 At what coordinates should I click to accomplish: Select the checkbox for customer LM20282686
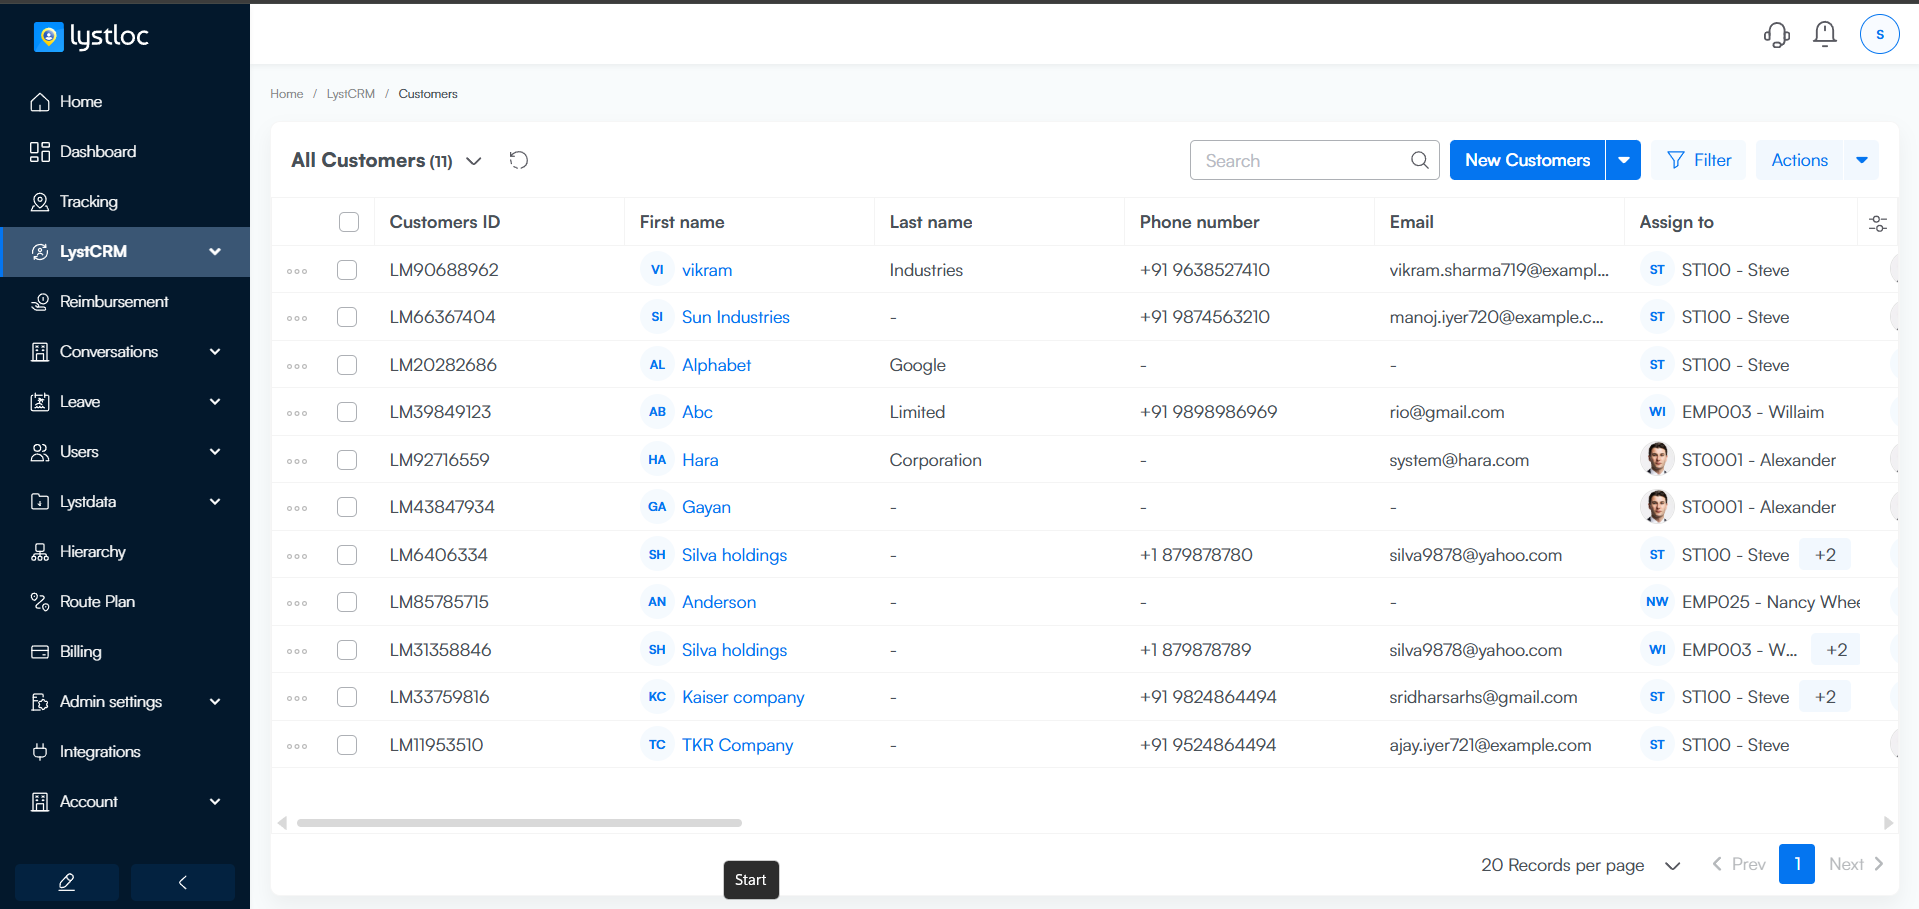[347, 365]
